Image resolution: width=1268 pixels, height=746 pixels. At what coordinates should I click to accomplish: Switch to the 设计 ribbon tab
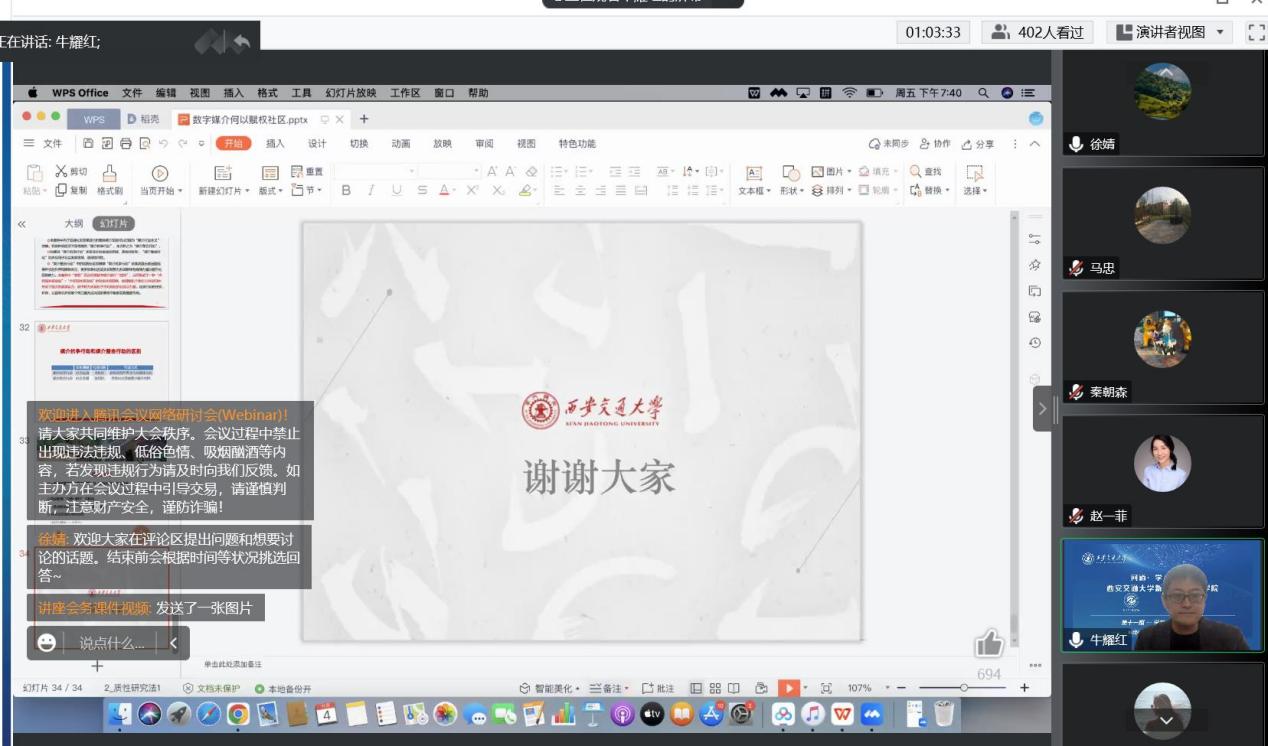coord(317,144)
